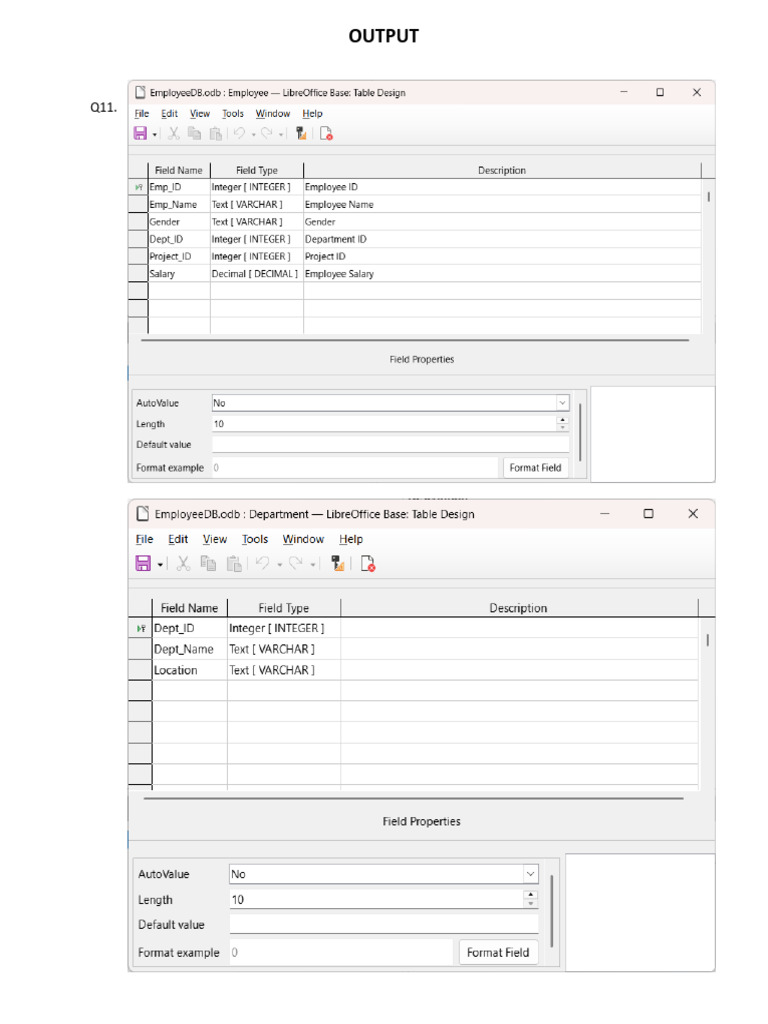Open Index Design in the Employee window

(x=301, y=133)
